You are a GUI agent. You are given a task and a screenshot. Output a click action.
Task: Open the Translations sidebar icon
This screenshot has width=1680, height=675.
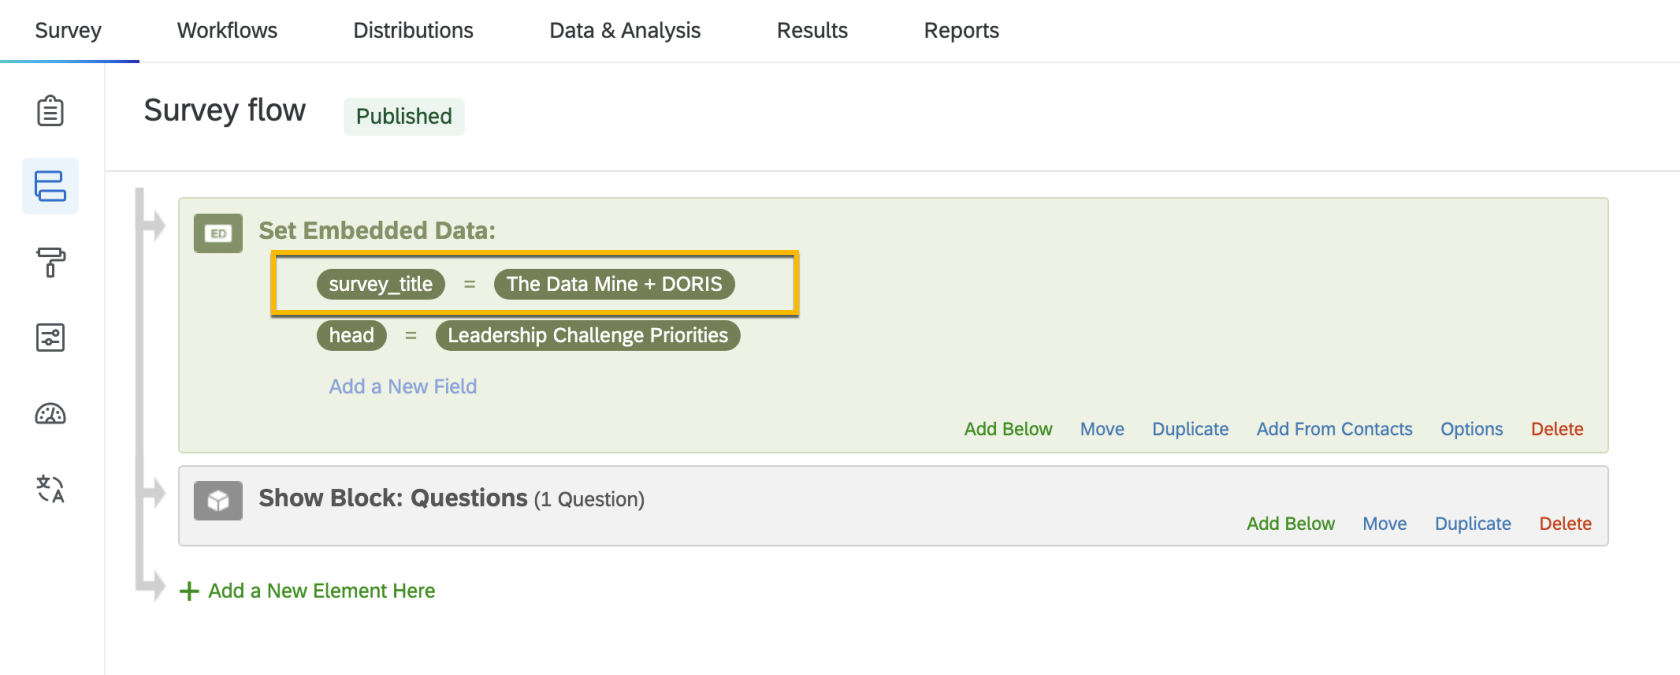pyautogui.click(x=50, y=489)
